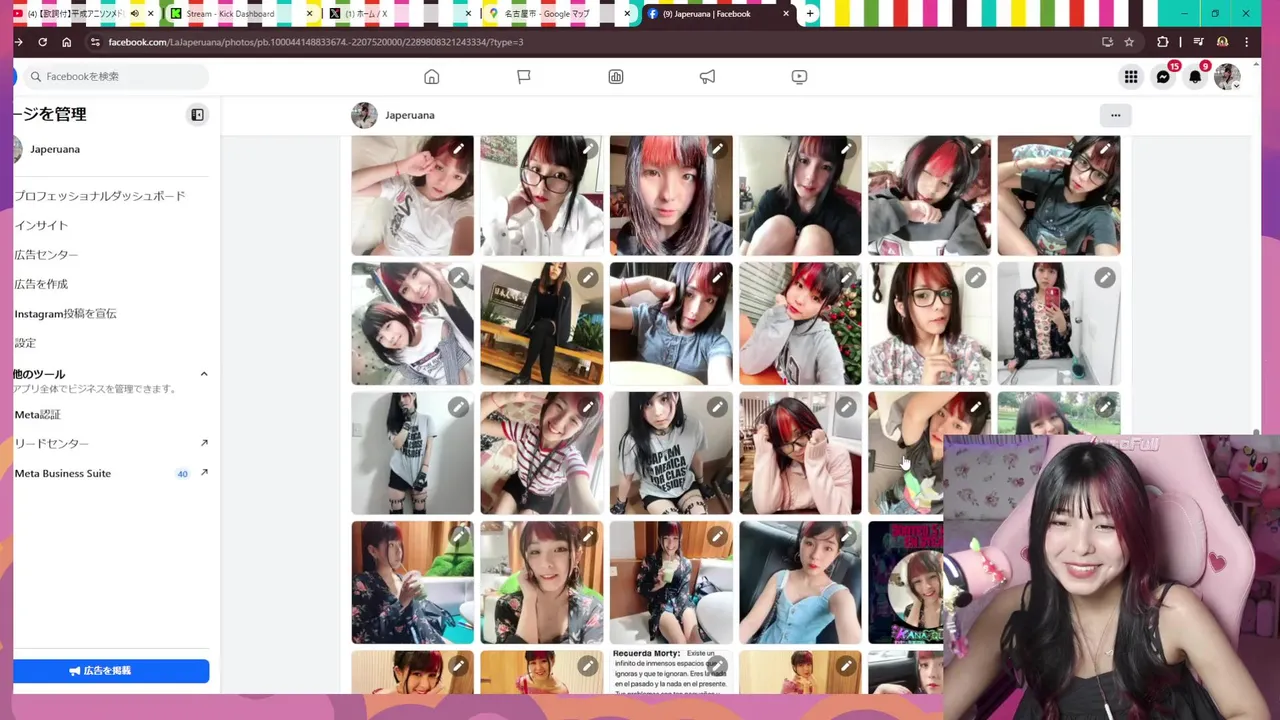
Task: Edit the mirror selfie with red phone
Action: coord(1105,278)
